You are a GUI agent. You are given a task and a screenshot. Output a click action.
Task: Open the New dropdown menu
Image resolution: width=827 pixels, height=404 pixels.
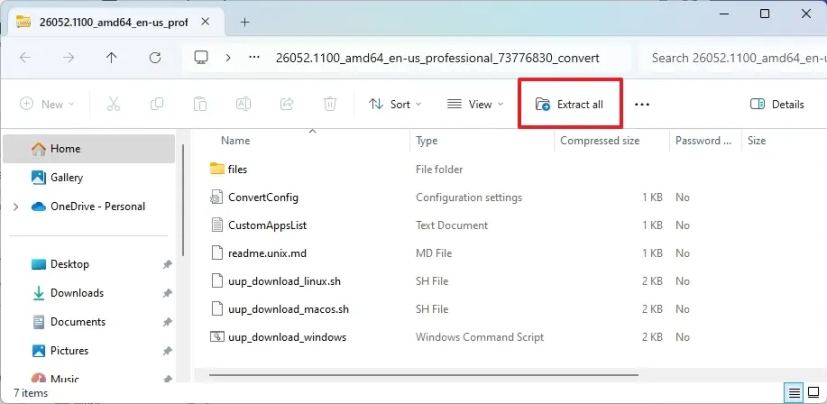(x=47, y=104)
